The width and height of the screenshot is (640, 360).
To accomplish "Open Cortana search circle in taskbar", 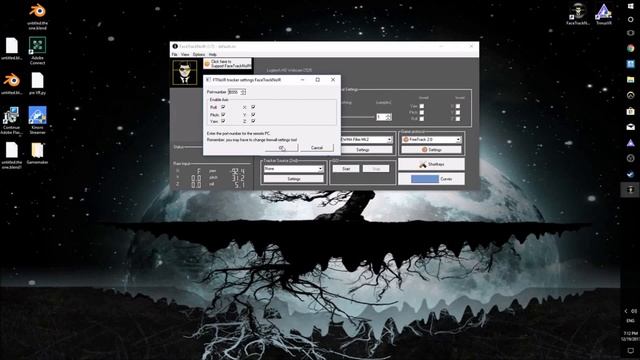I will tap(631, 20).
